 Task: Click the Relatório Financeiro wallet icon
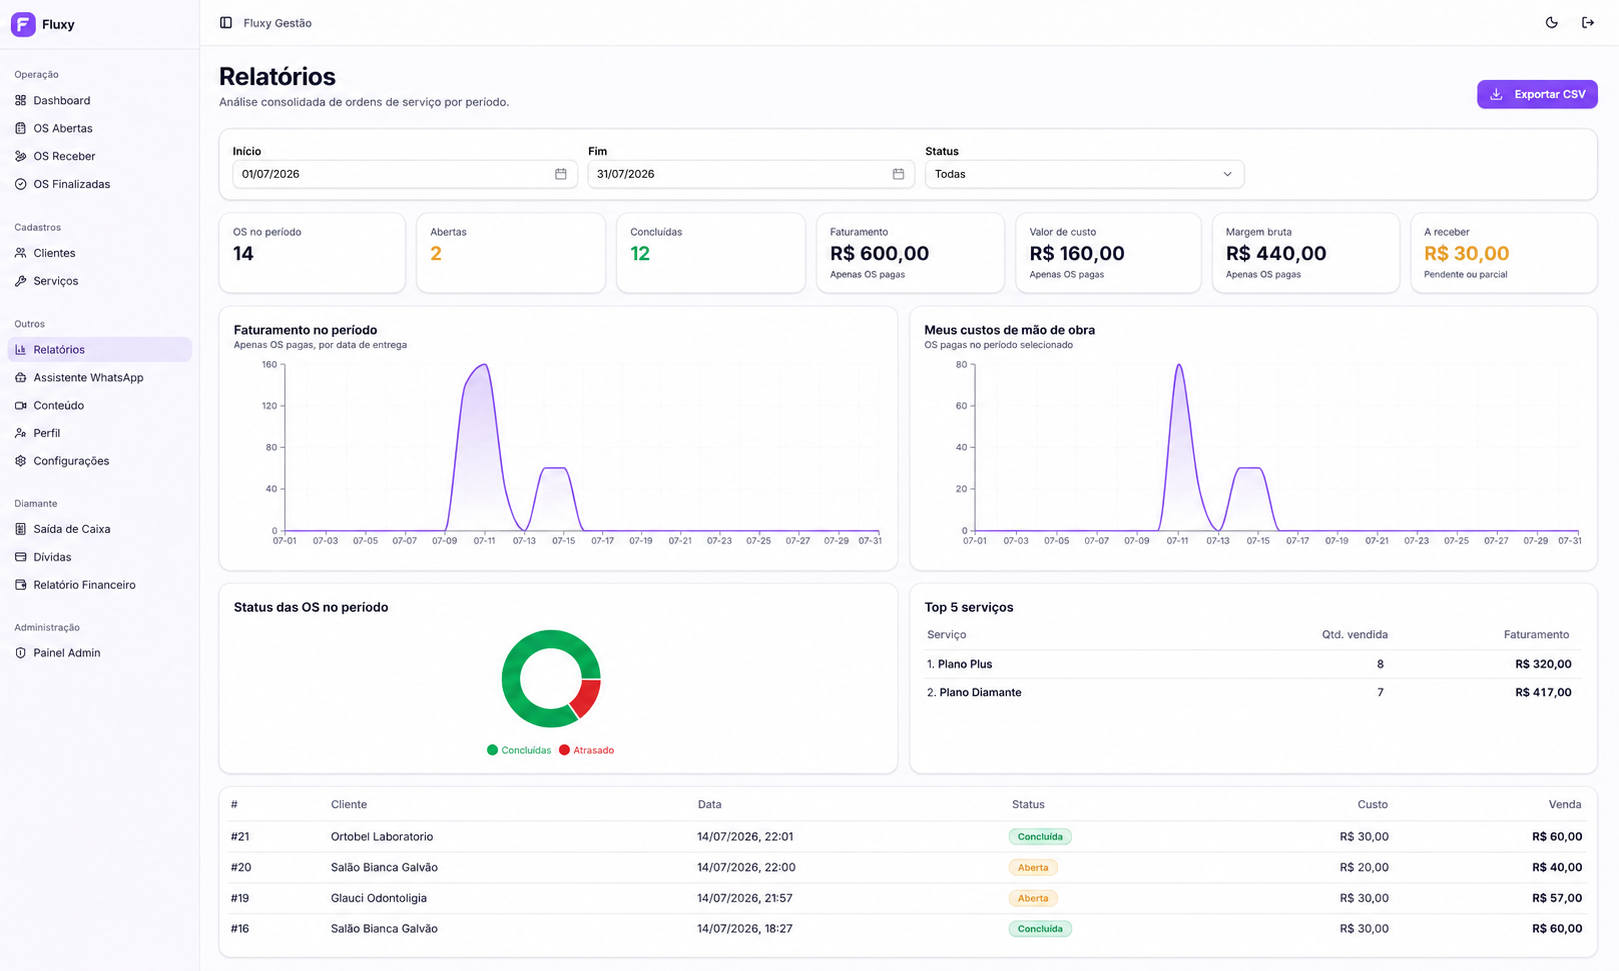21,585
